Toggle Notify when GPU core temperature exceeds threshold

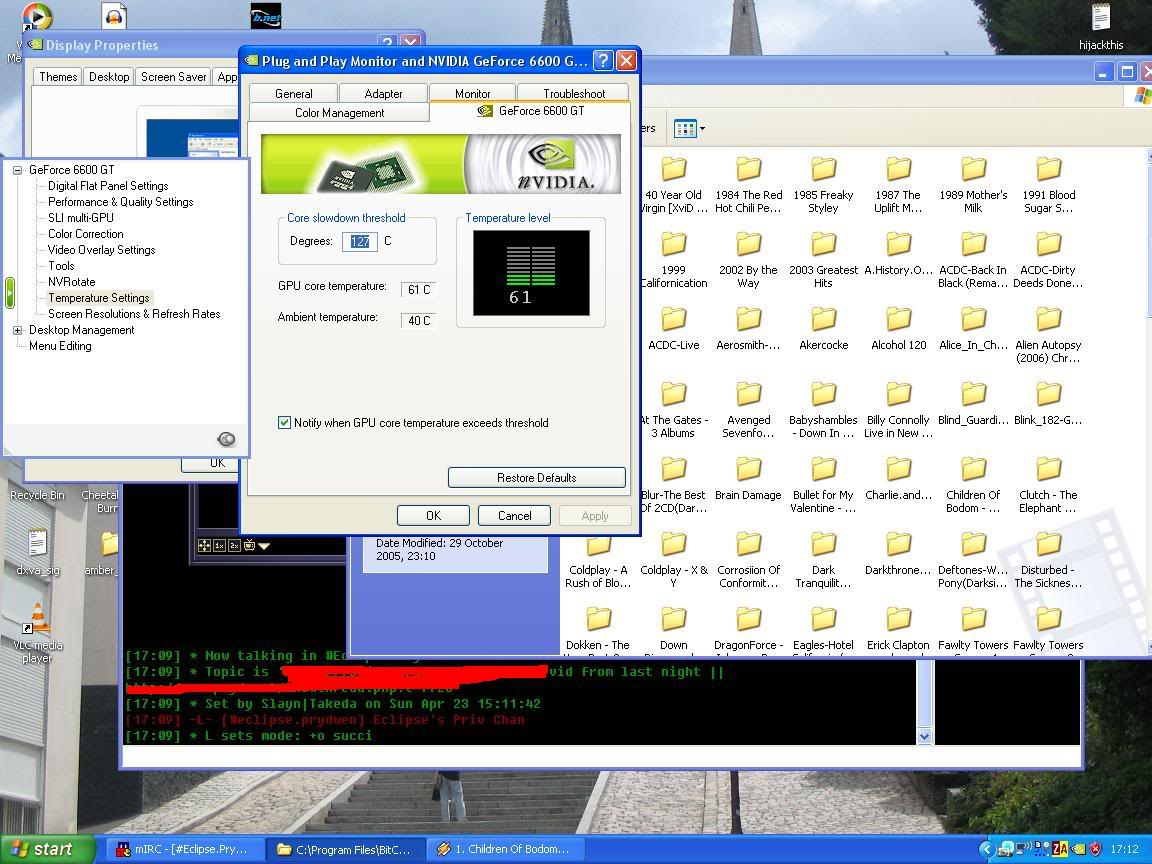[284, 422]
